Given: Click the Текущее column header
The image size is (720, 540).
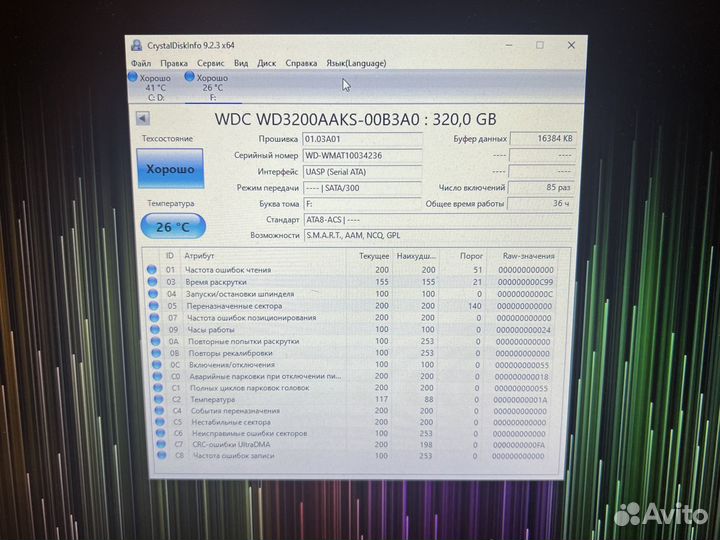Looking at the screenshot, I should click(x=374, y=256).
